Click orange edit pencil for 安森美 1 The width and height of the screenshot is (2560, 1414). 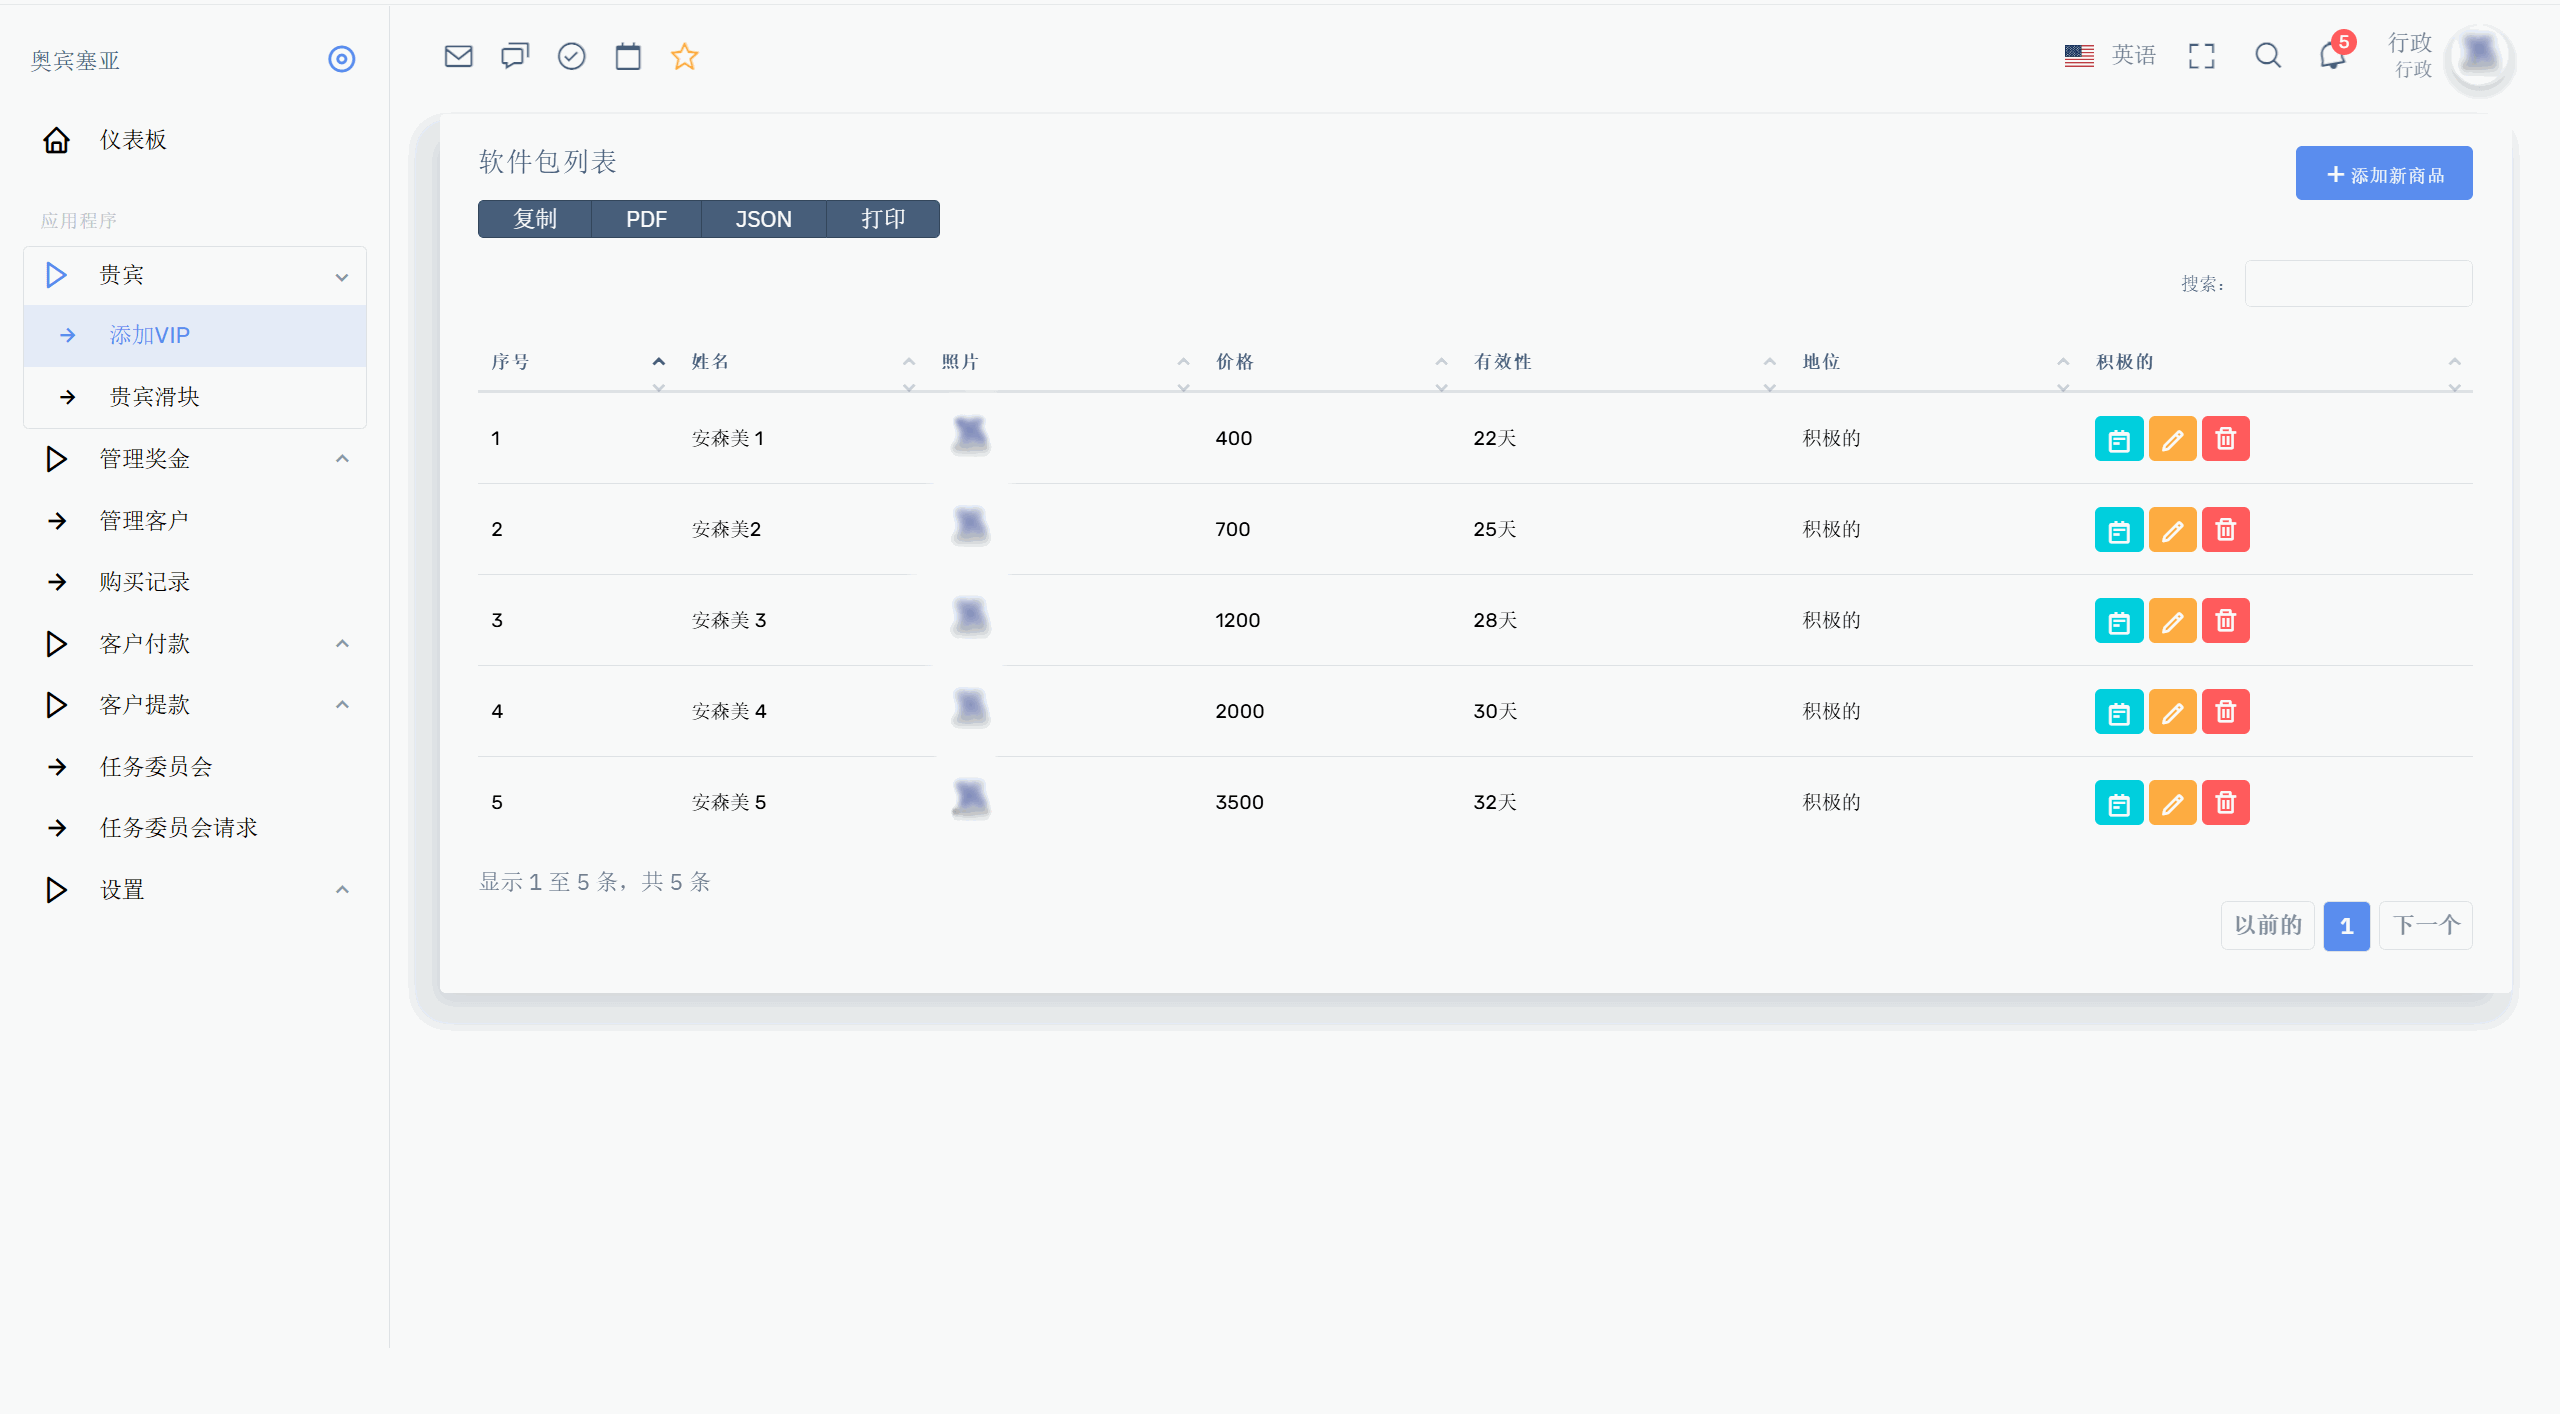(x=2172, y=439)
